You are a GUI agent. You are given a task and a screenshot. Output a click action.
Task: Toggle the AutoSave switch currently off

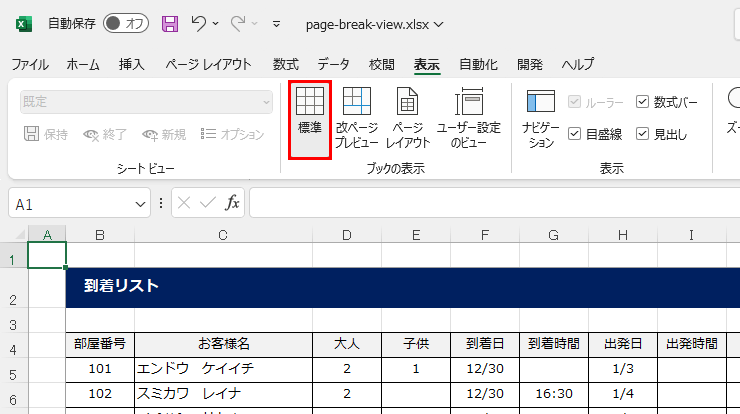click(126, 24)
